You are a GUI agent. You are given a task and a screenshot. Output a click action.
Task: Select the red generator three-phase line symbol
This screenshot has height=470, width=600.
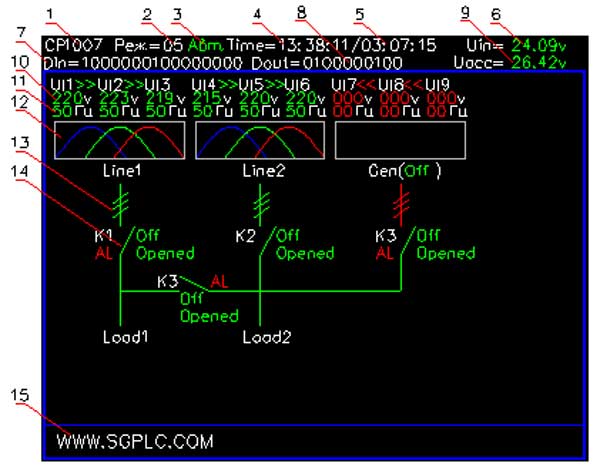401,204
